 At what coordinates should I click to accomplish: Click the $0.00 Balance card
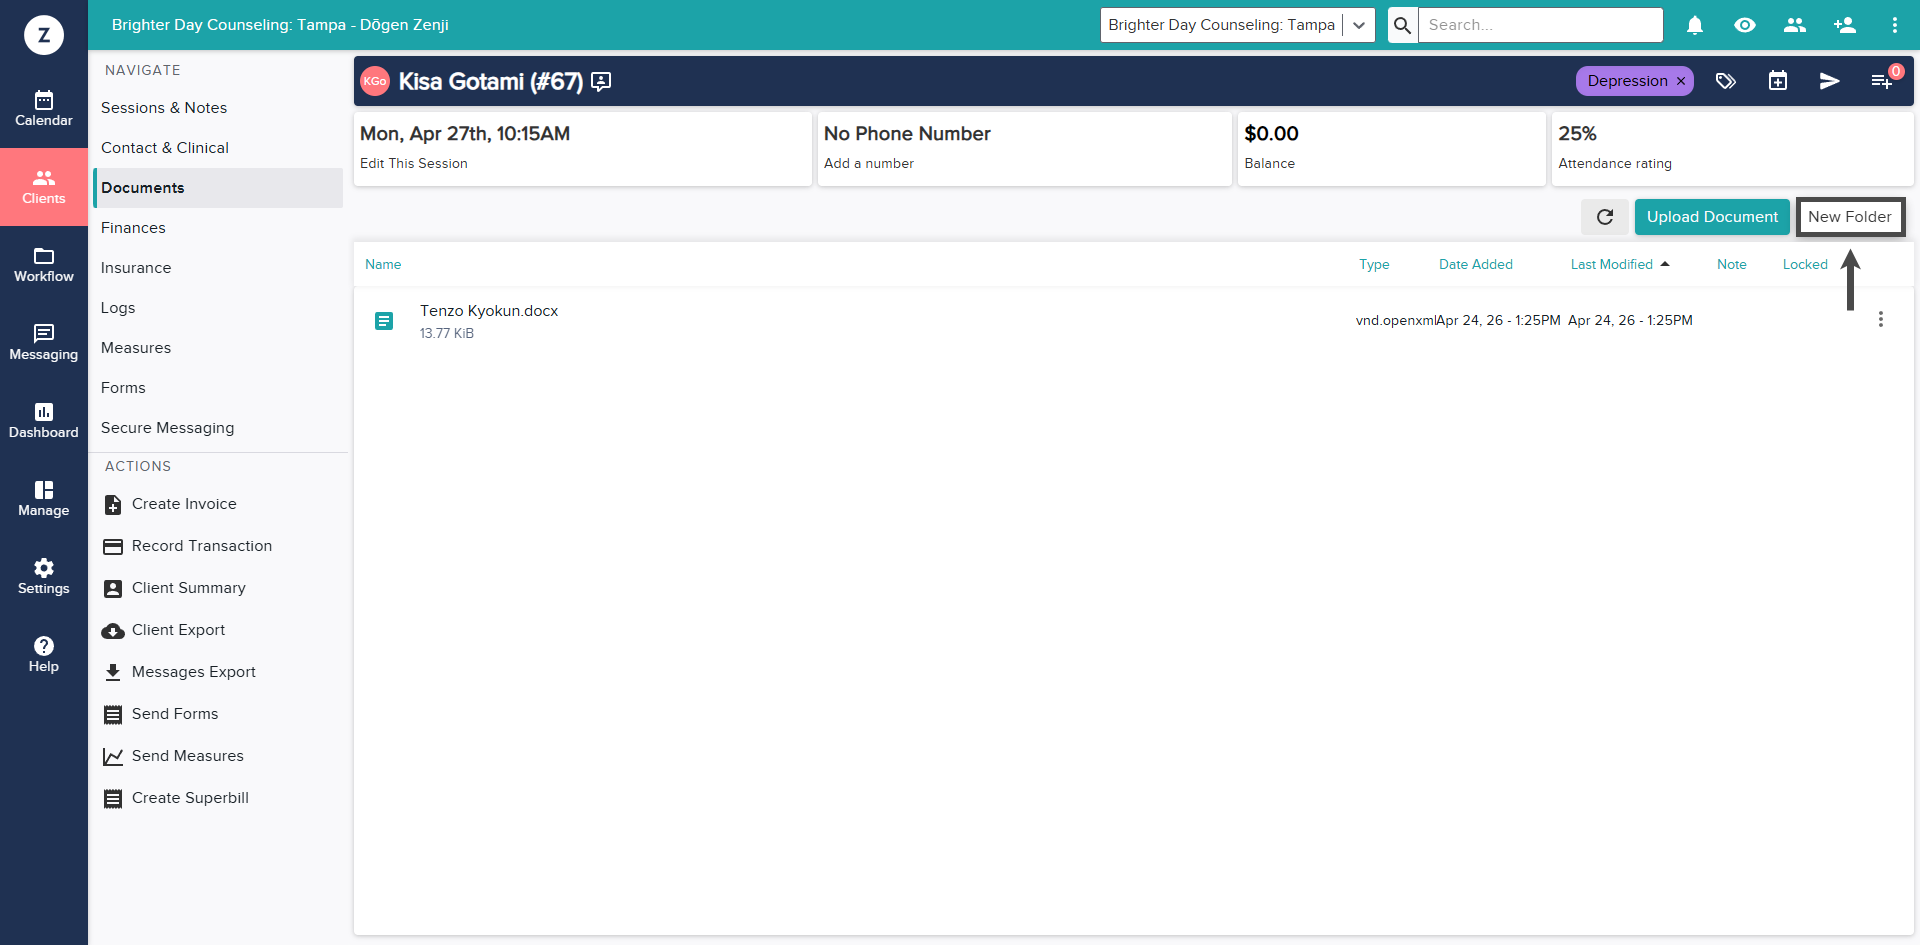[1391, 148]
